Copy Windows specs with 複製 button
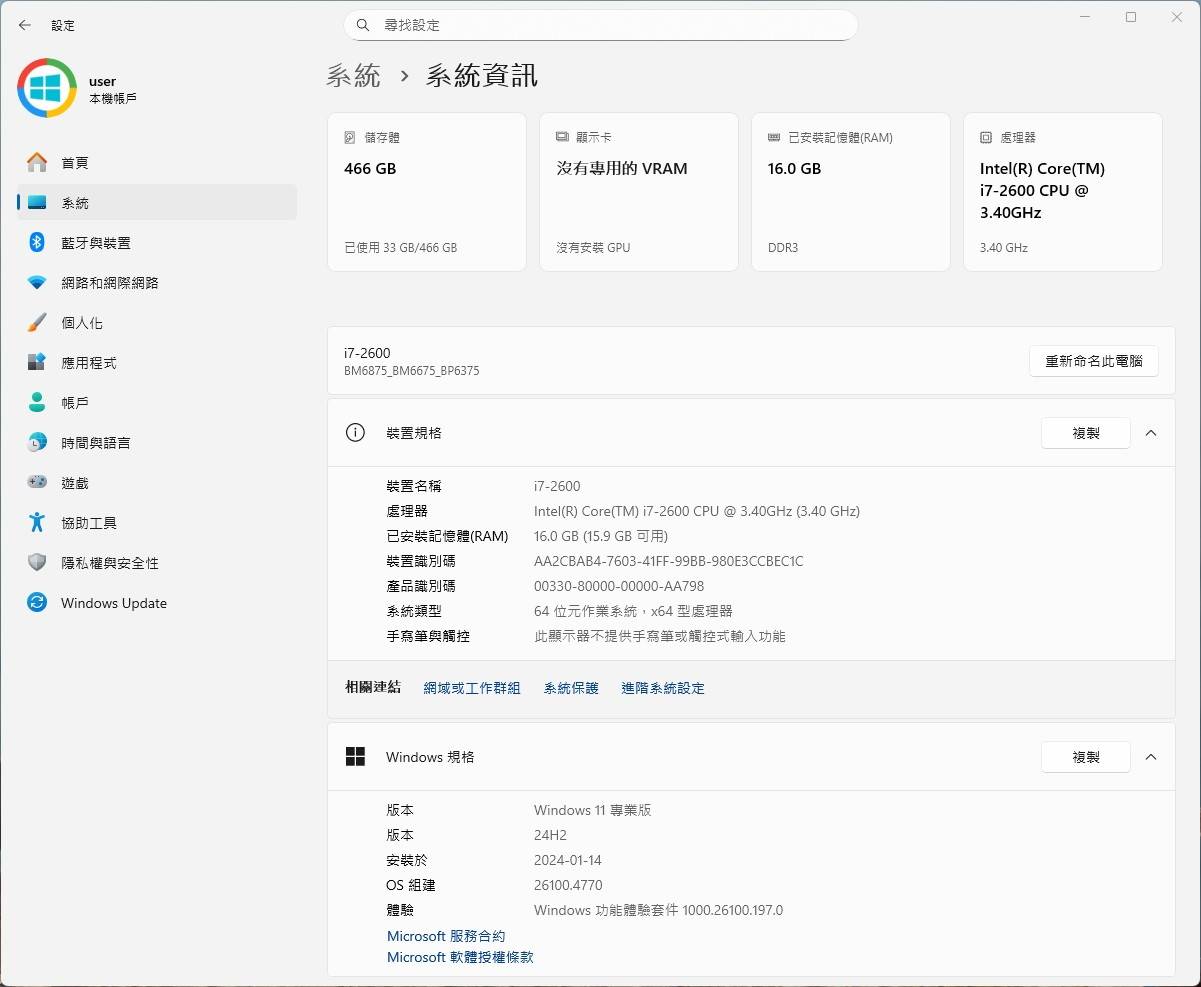The height and width of the screenshot is (987, 1201). [x=1086, y=757]
